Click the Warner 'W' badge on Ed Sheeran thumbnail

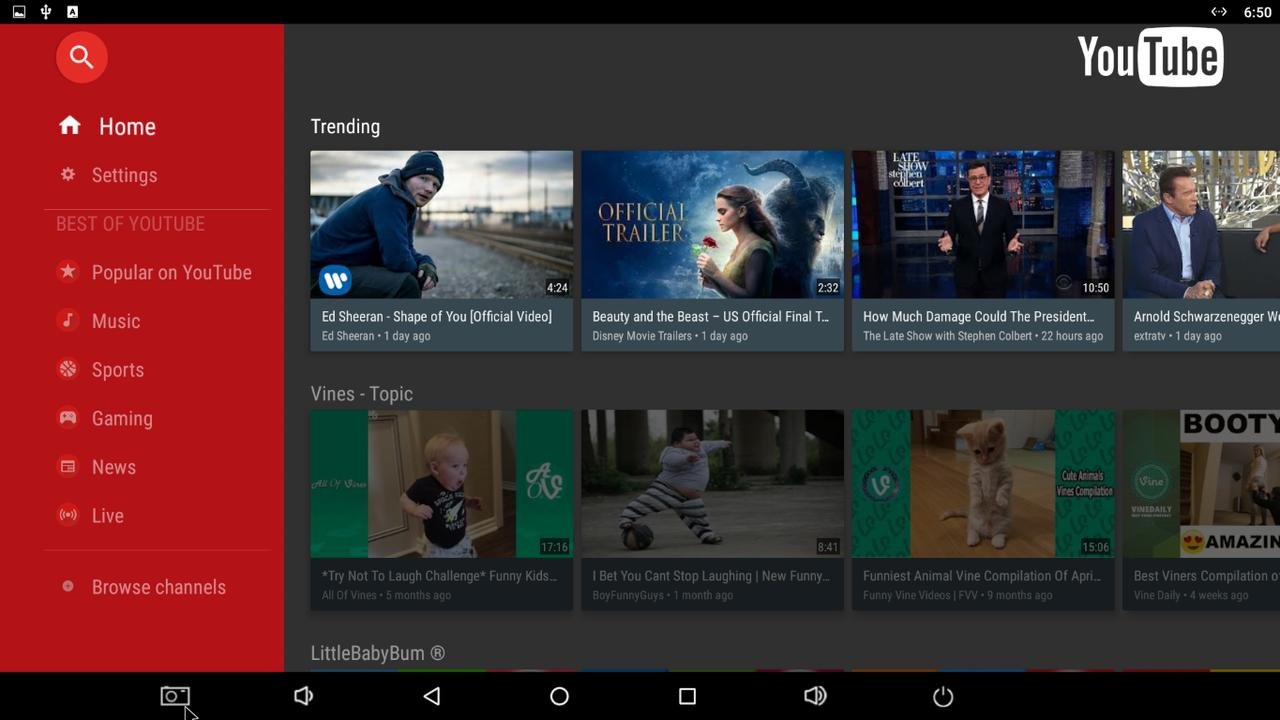point(335,280)
